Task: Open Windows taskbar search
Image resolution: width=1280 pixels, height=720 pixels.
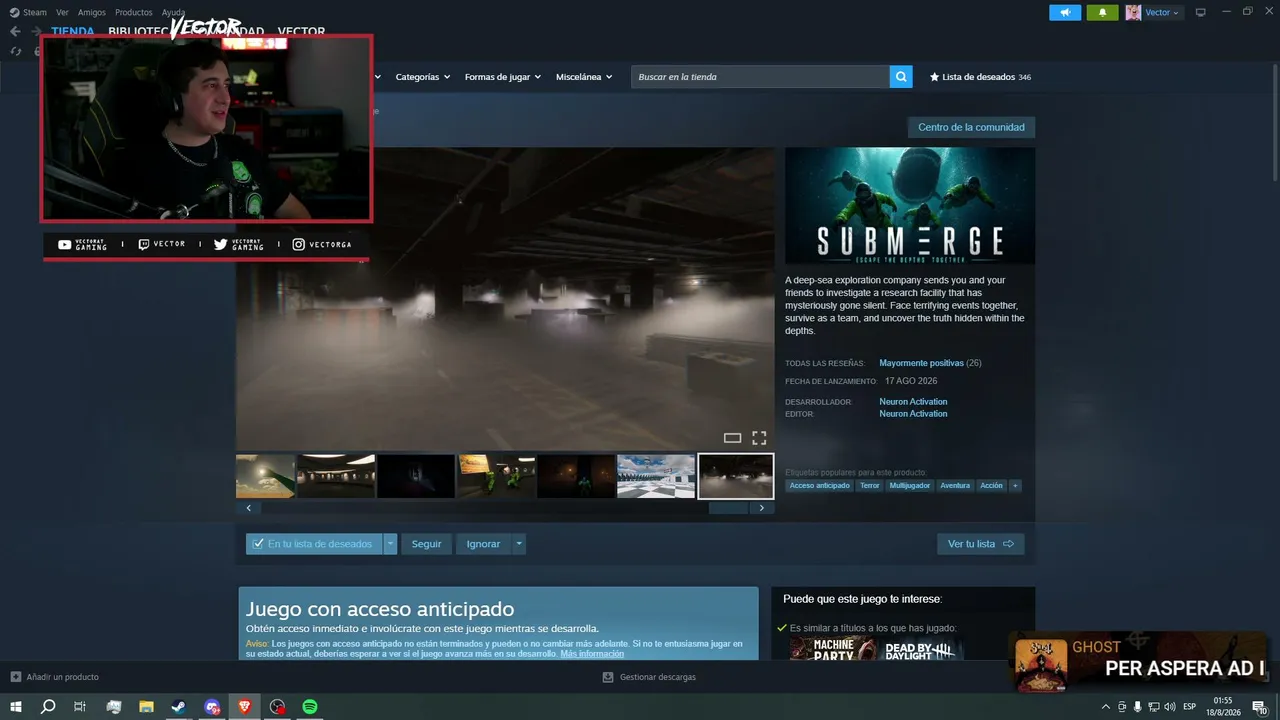Action: tap(48, 706)
